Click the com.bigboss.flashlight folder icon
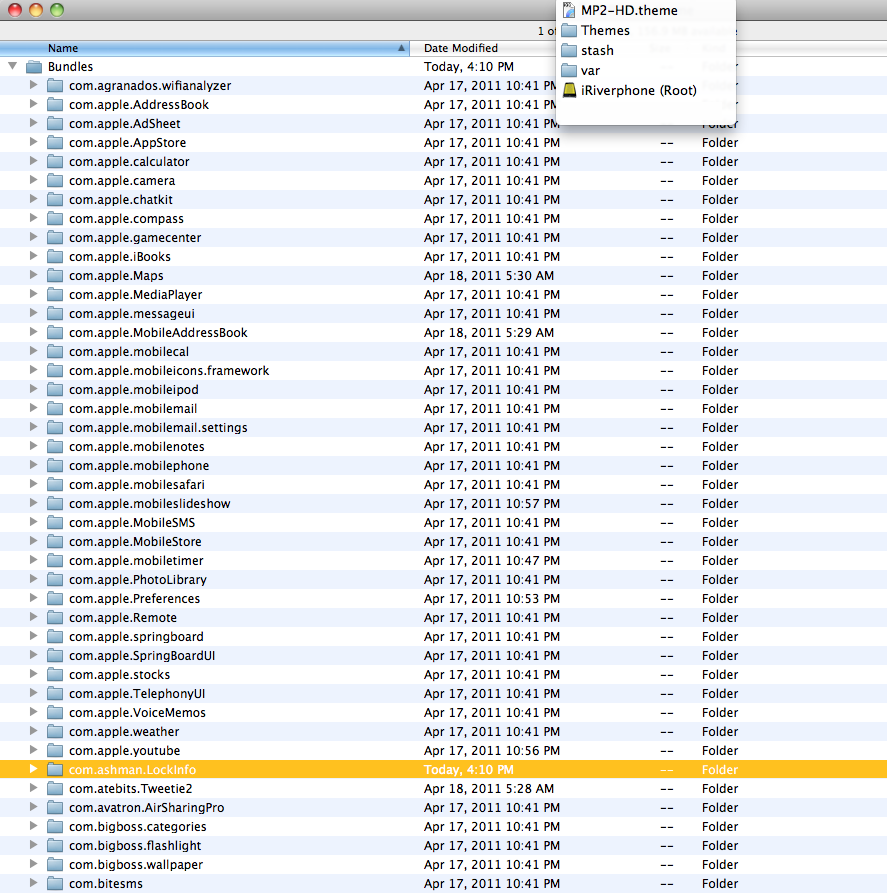Screen dimensions: 887x895 tap(55, 845)
